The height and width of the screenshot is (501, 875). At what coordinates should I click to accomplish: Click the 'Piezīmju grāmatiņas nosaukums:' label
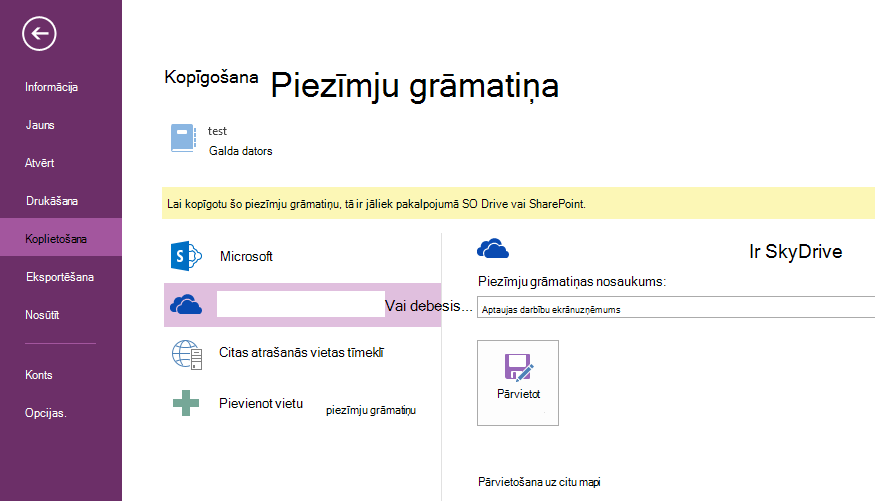(x=572, y=282)
